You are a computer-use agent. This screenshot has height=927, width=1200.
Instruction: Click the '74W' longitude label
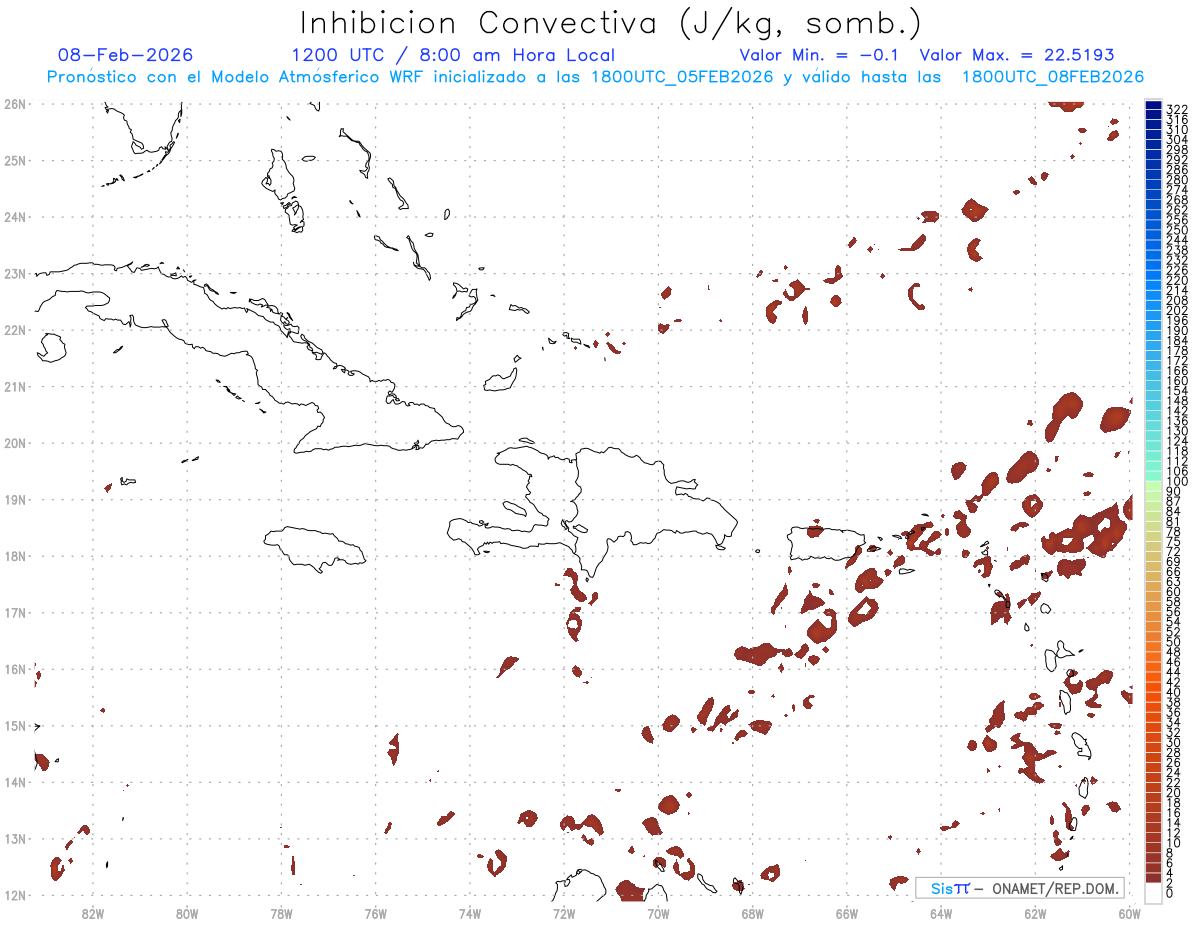[470, 912]
